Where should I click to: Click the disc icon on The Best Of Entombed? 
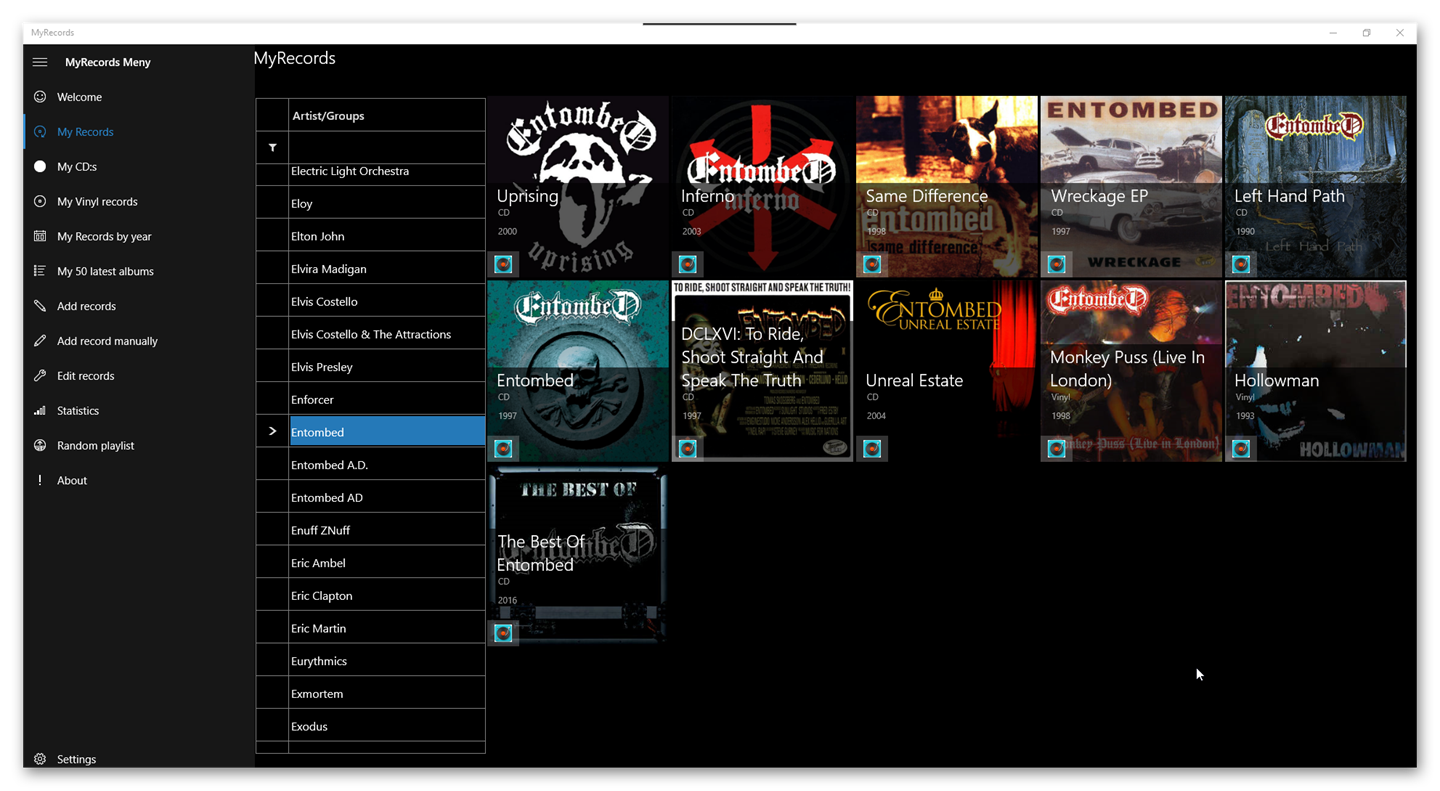(x=503, y=633)
